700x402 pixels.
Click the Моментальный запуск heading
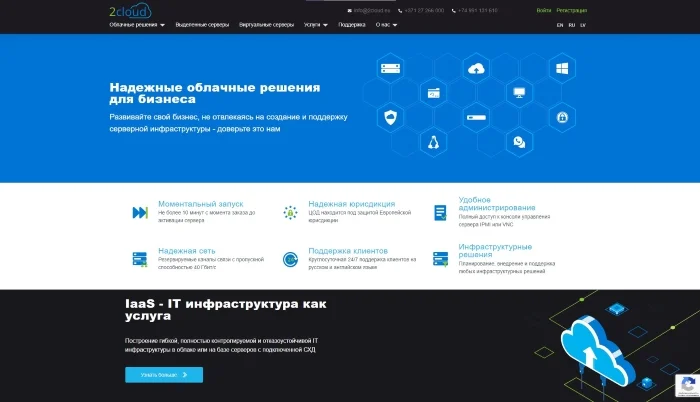(x=200, y=204)
